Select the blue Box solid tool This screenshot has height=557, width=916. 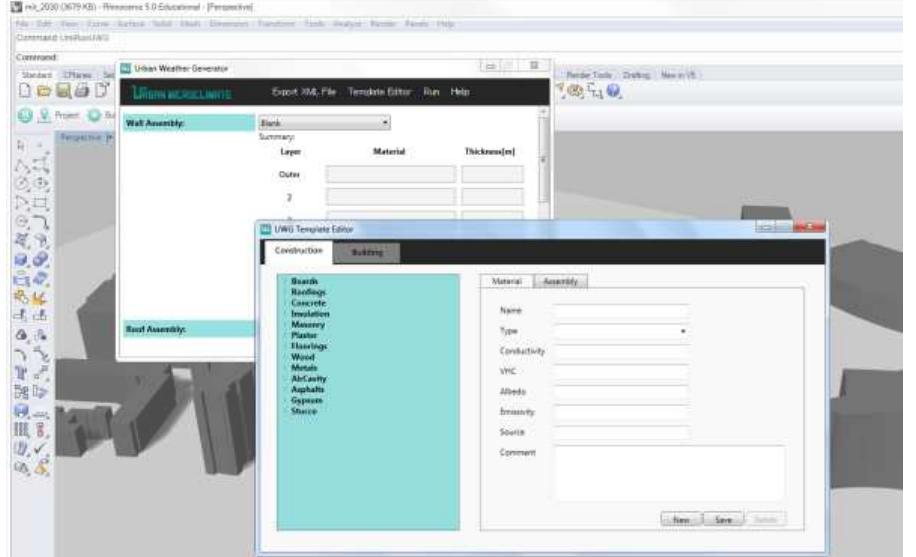(x=22, y=260)
